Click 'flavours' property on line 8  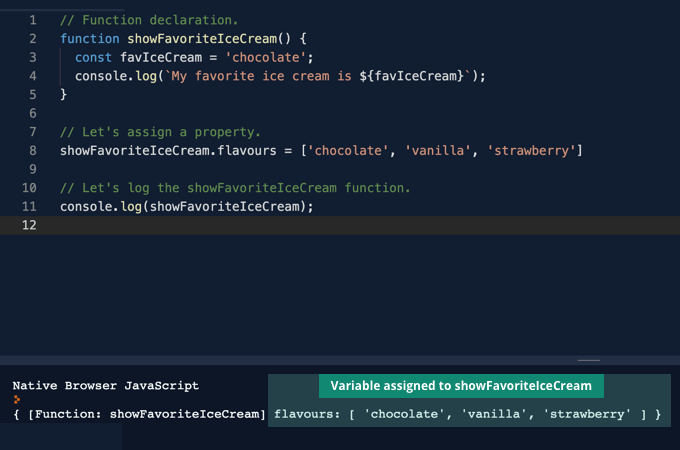(247, 151)
